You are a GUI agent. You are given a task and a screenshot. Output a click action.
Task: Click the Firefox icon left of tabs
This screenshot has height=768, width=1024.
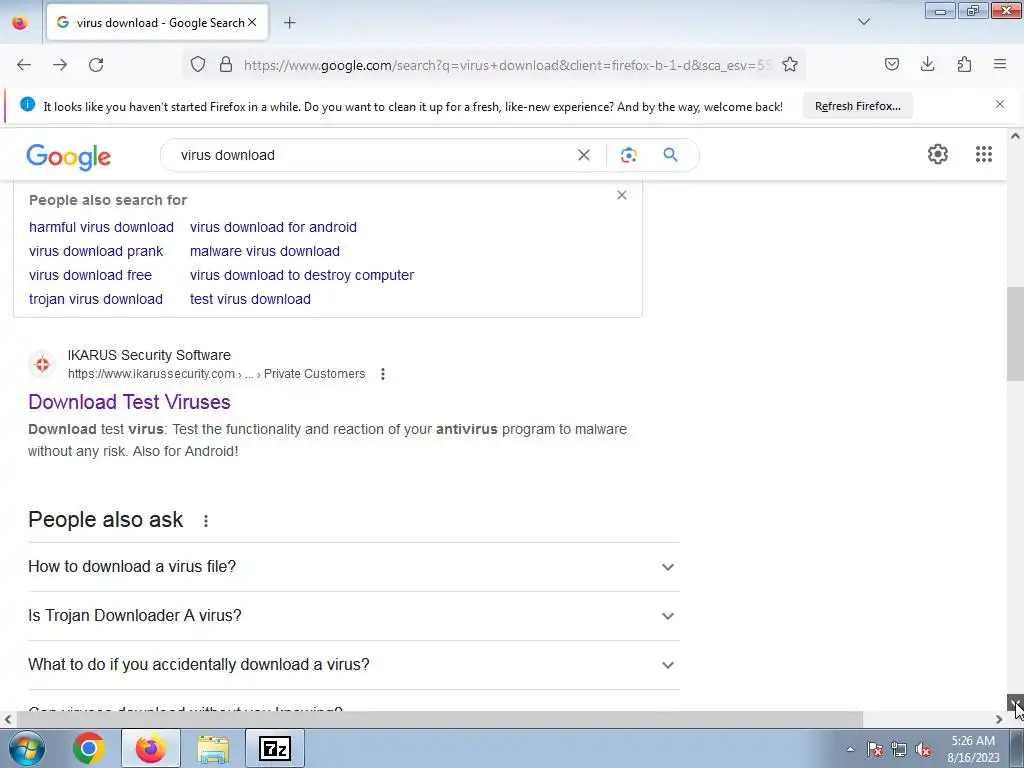20,23
